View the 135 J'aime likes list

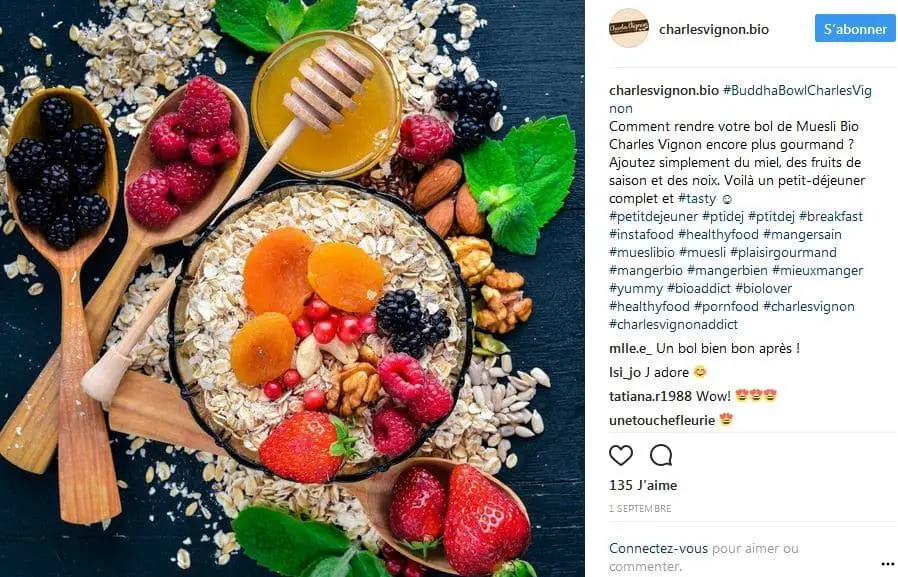click(x=643, y=485)
